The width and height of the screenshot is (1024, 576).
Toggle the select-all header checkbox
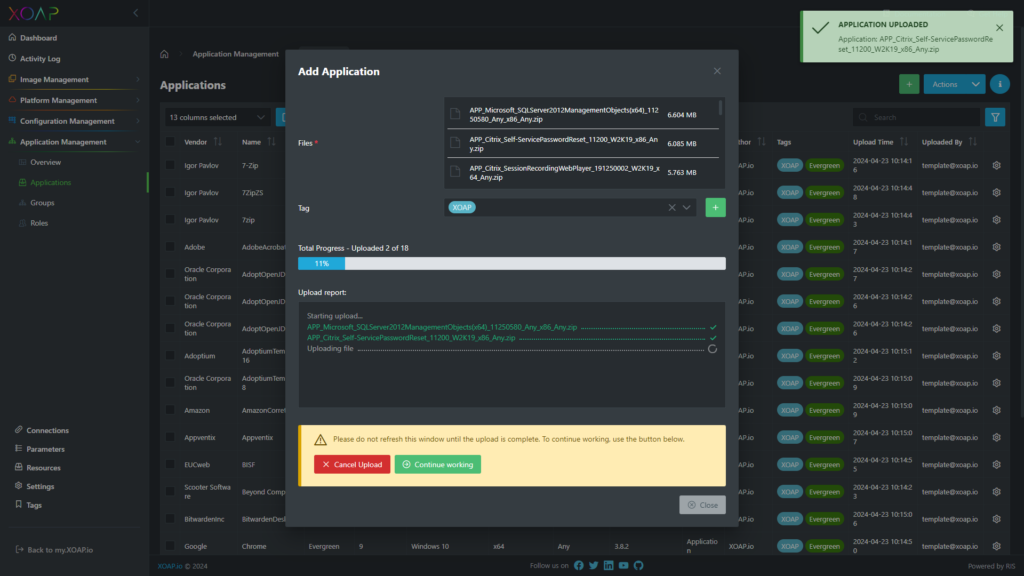click(x=170, y=142)
